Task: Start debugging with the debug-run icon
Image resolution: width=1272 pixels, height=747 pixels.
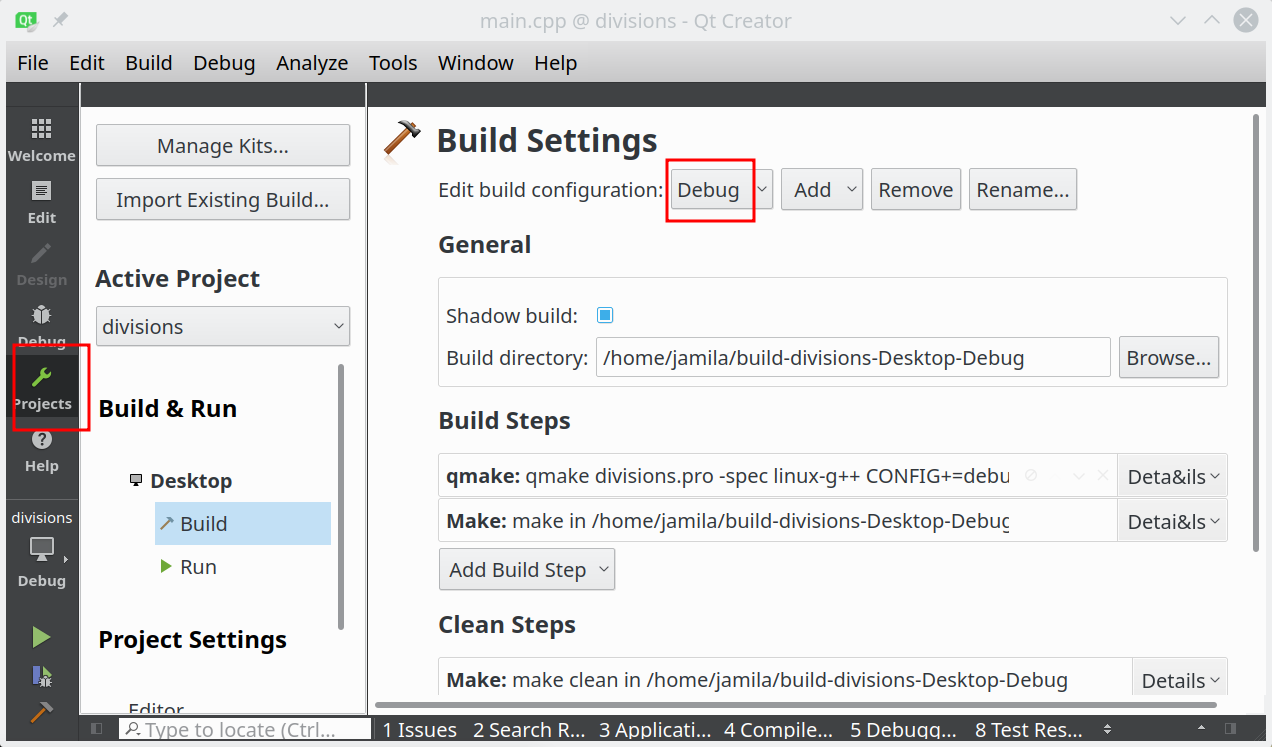Action: pos(41,676)
